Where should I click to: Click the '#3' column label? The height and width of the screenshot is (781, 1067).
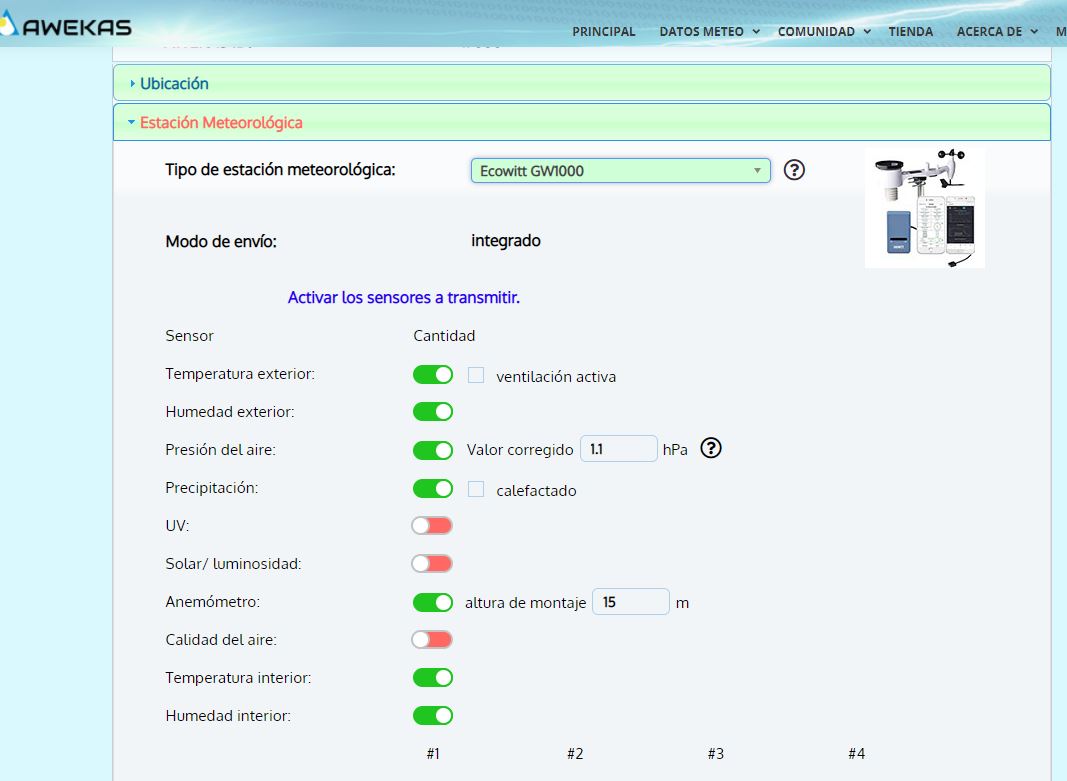(x=716, y=754)
